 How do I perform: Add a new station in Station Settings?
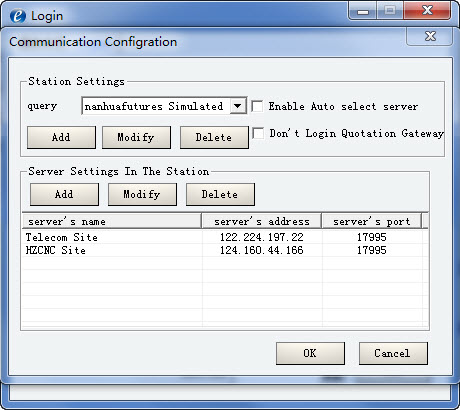point(61,137)
